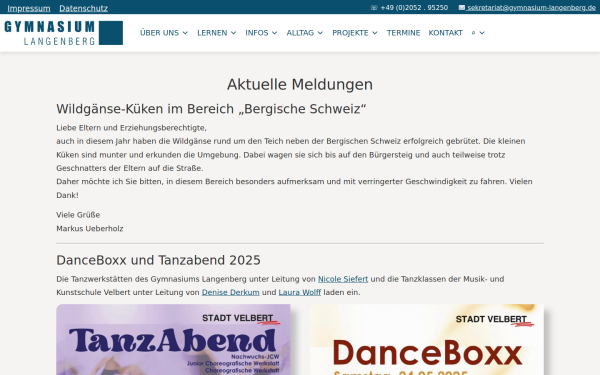Click the Wildgänse-Küken article heading
Screen dimensions: 600x375
tap(211, 109)
